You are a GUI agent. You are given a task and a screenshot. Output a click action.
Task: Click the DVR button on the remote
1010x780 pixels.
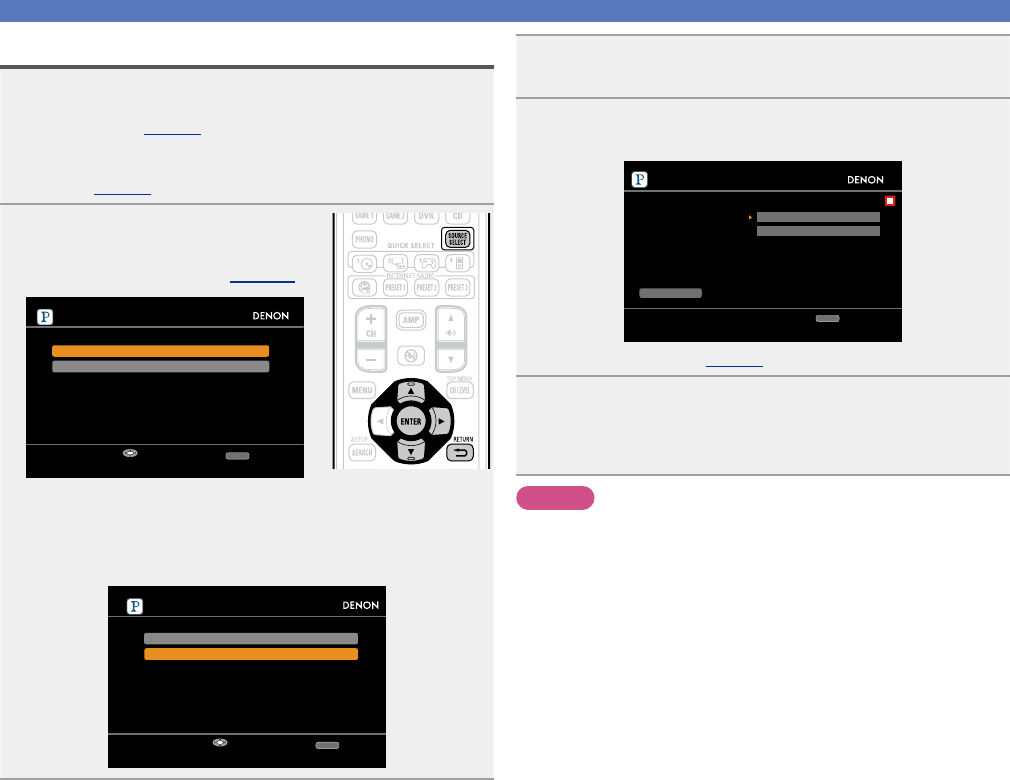point(426,217)
